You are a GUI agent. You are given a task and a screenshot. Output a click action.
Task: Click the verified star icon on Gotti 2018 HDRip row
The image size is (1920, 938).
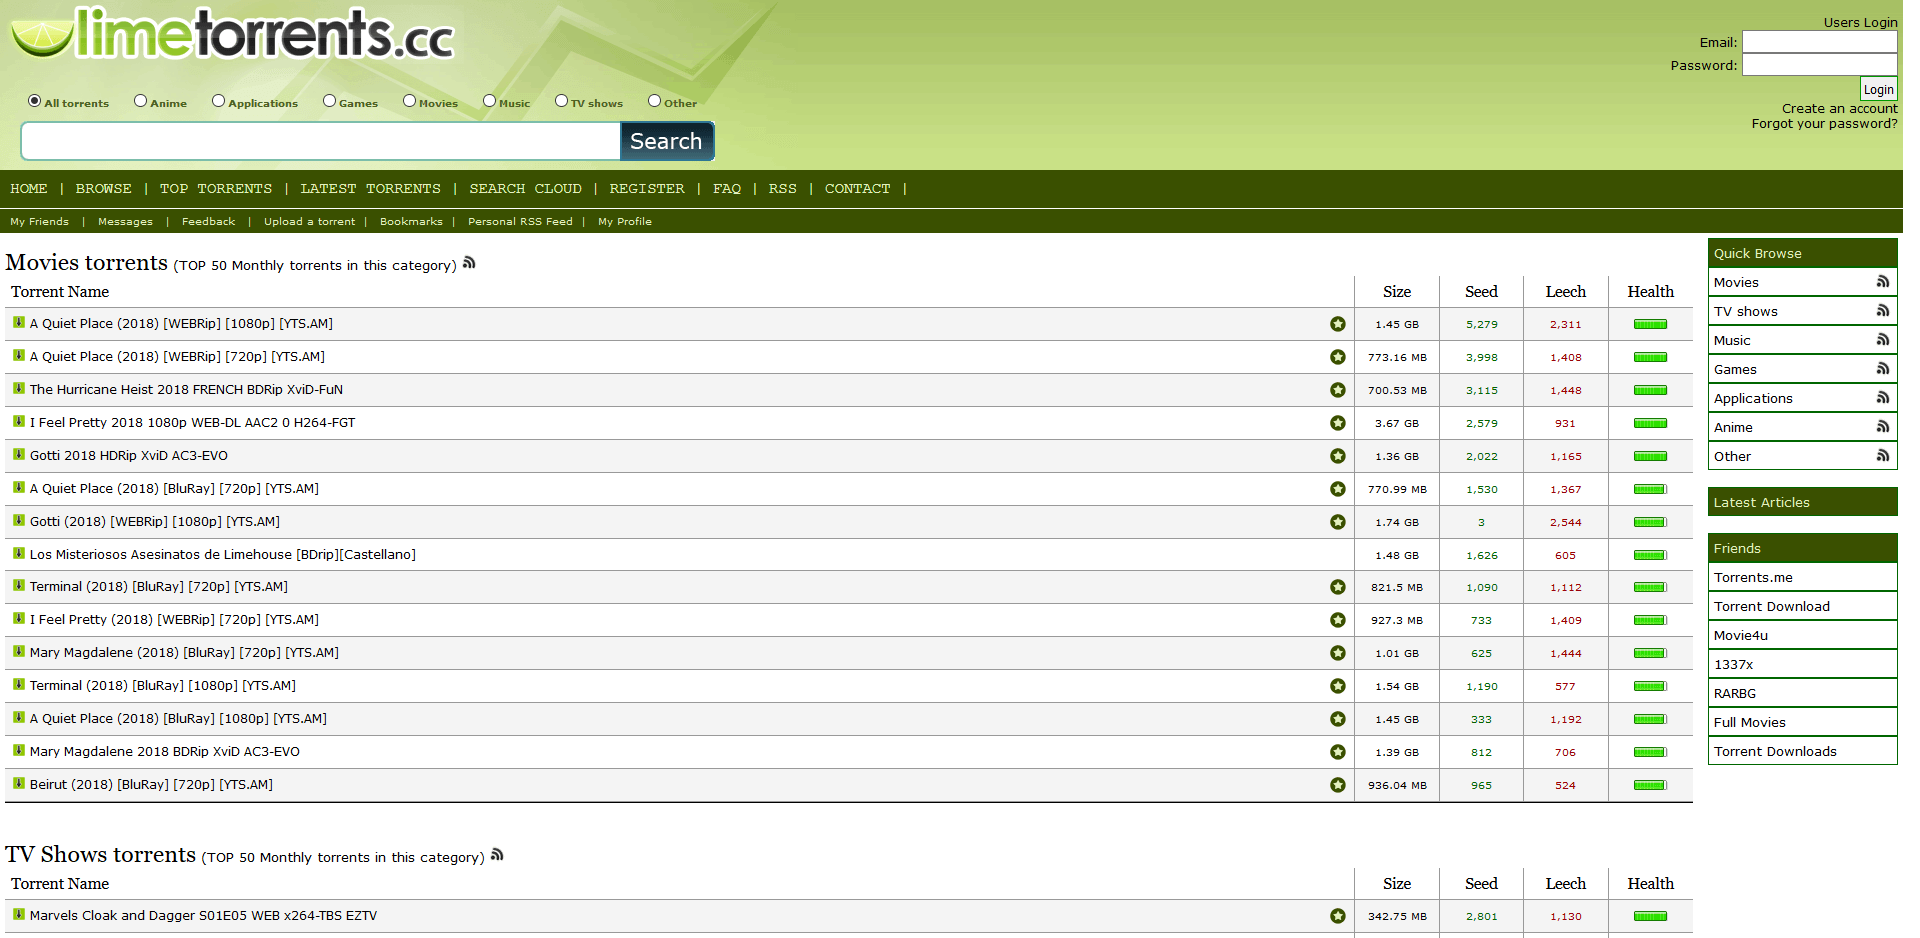[1337, 456]
